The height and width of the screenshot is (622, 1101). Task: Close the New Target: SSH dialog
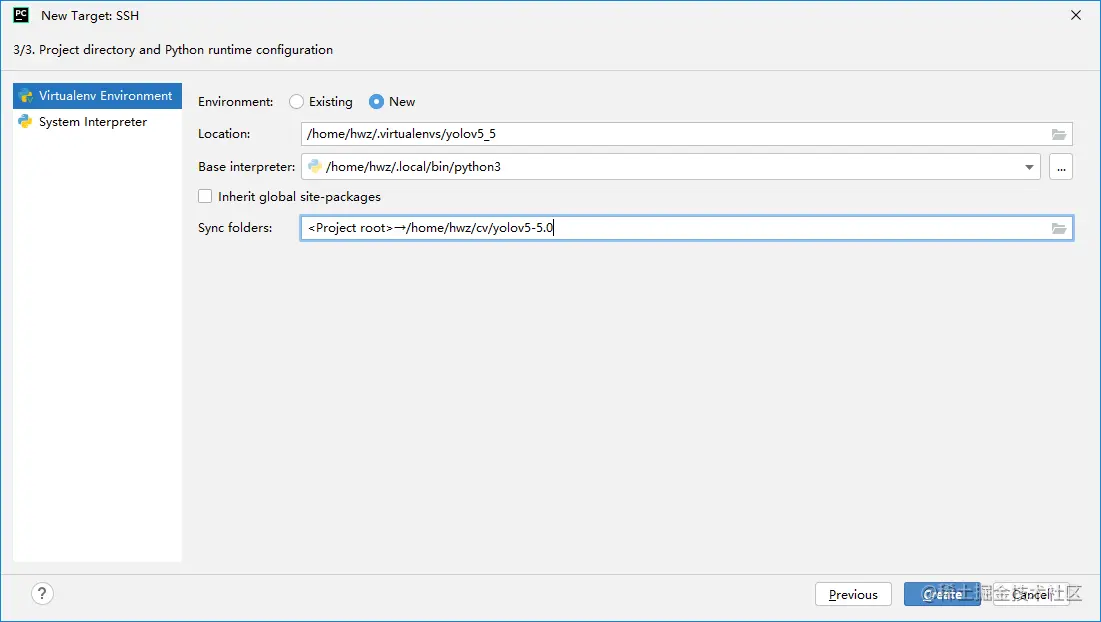[1076, 15]
